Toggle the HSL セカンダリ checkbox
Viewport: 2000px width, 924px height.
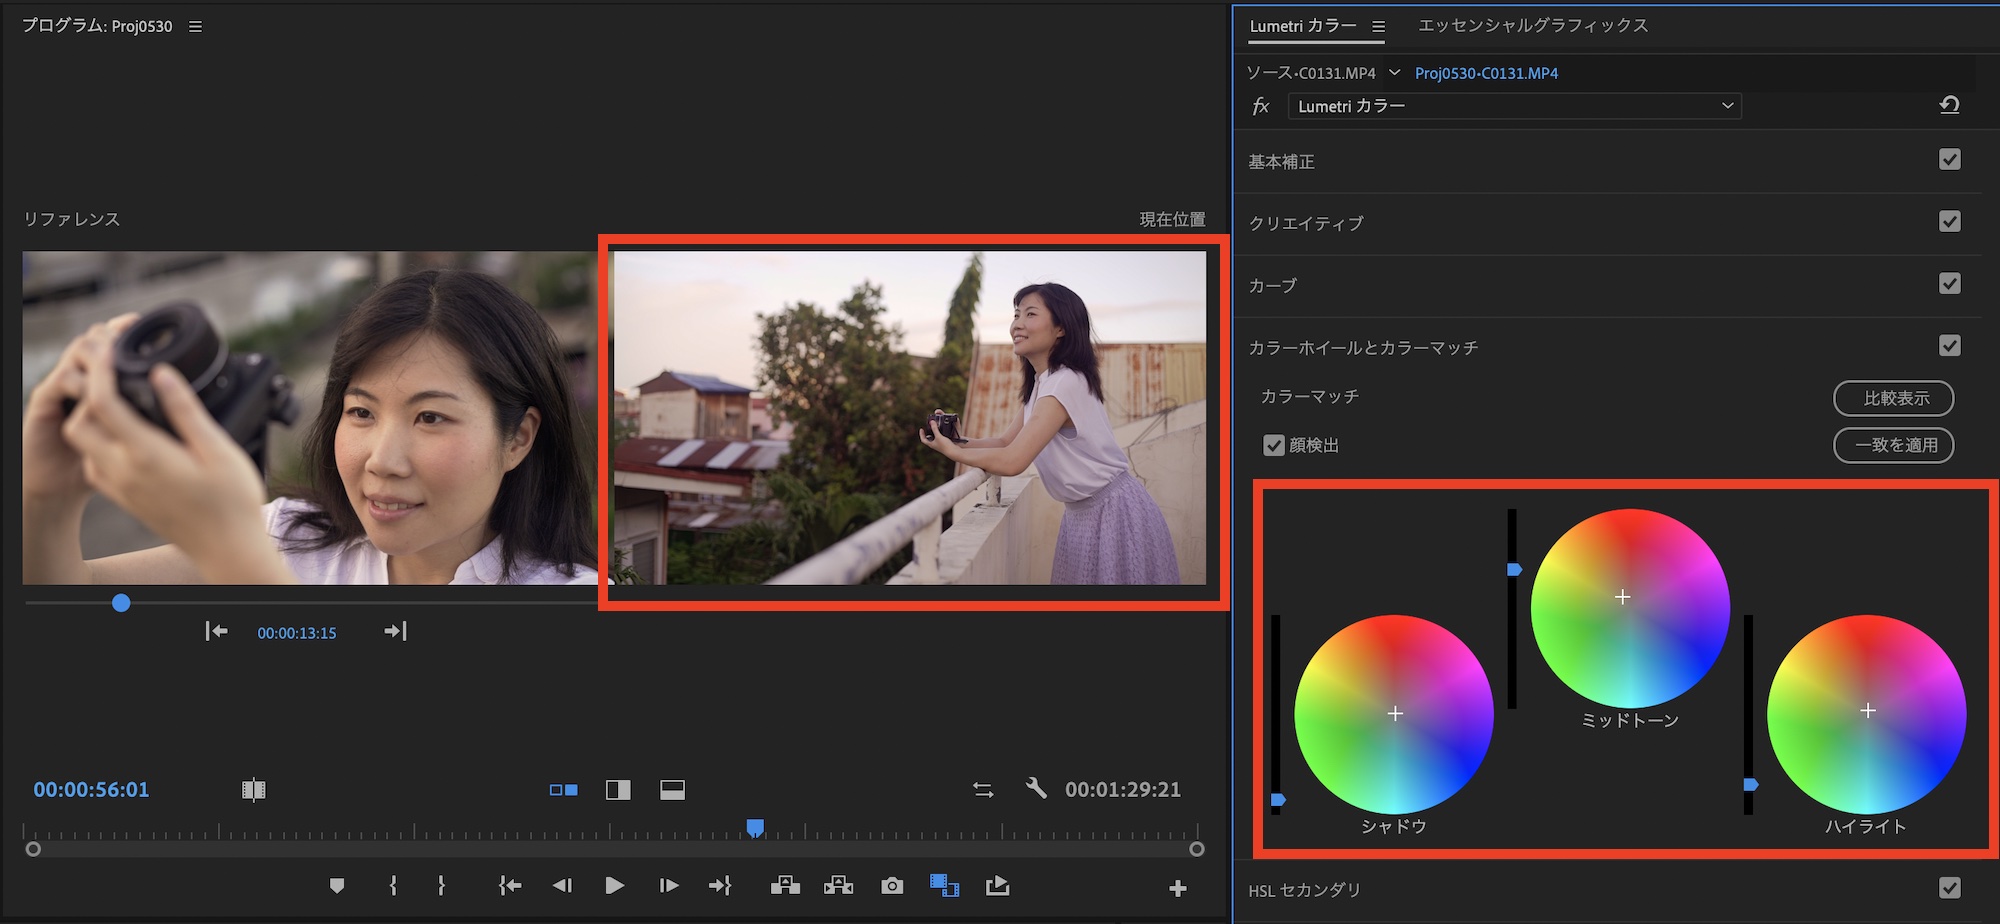[x=1949, y=888]
